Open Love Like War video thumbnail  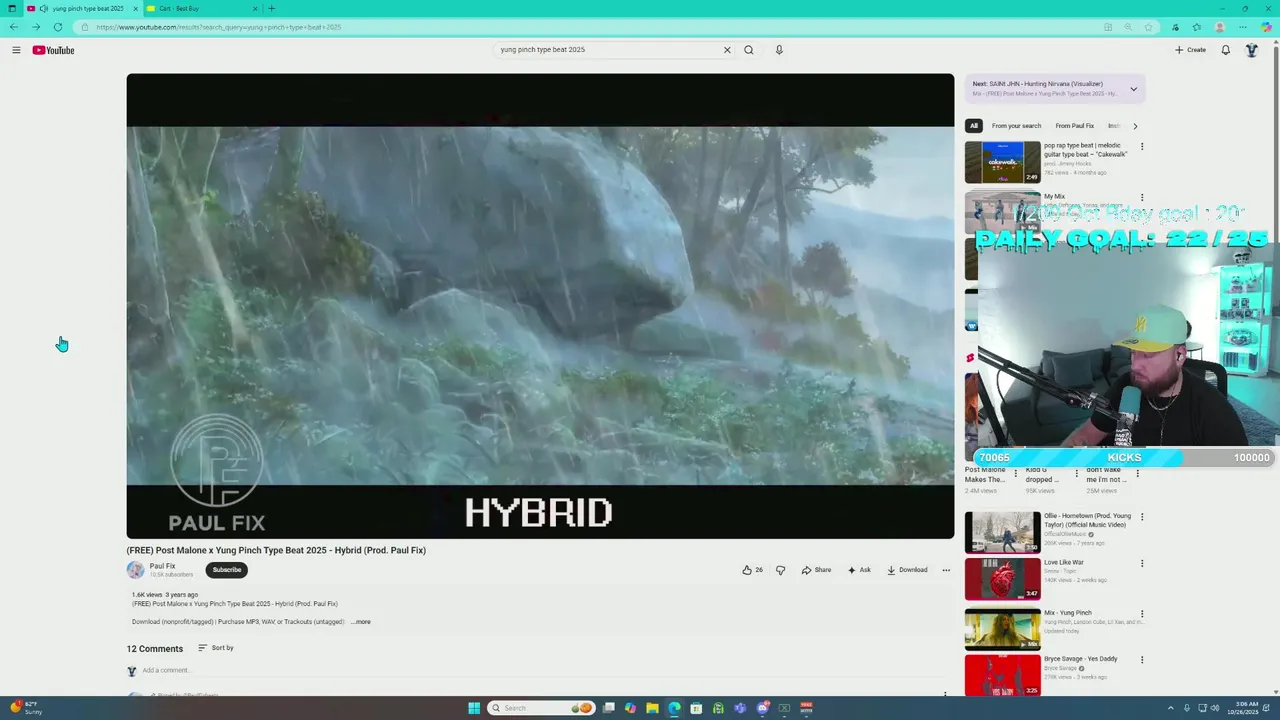(1002, 579)
